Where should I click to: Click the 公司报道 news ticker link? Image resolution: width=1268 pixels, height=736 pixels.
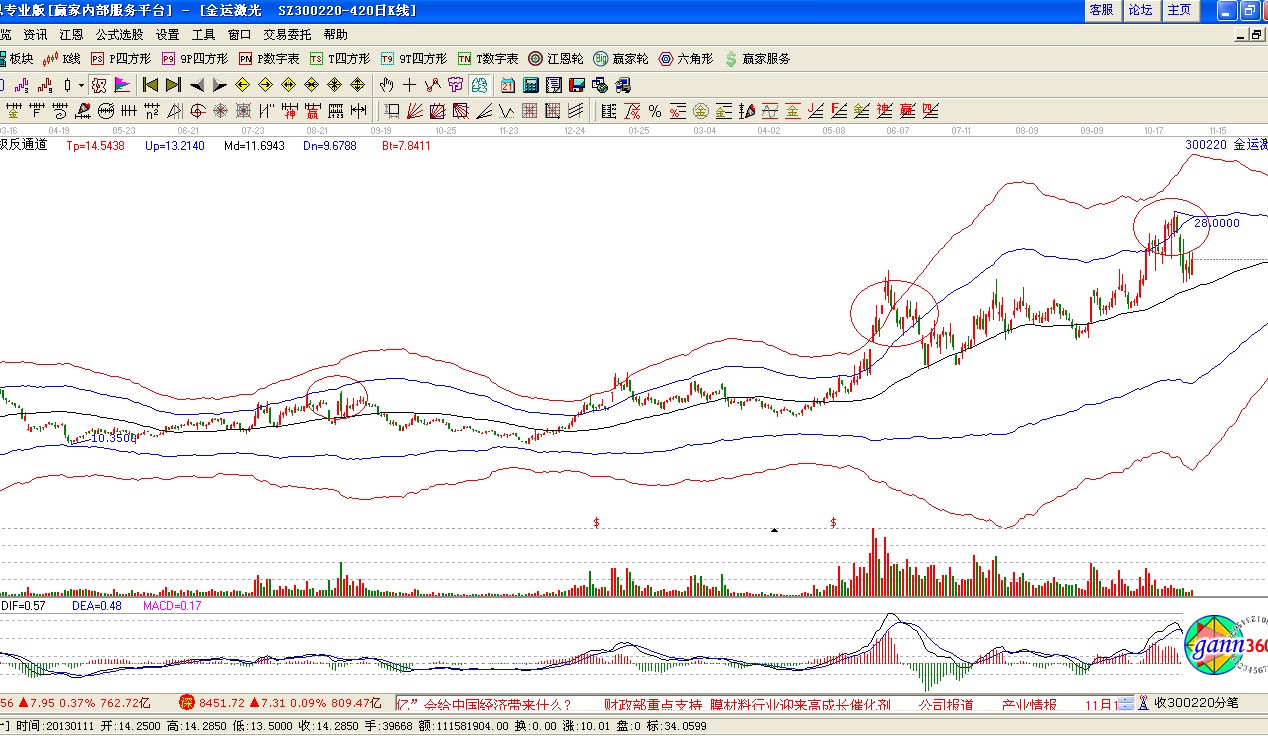coord(945,704)
